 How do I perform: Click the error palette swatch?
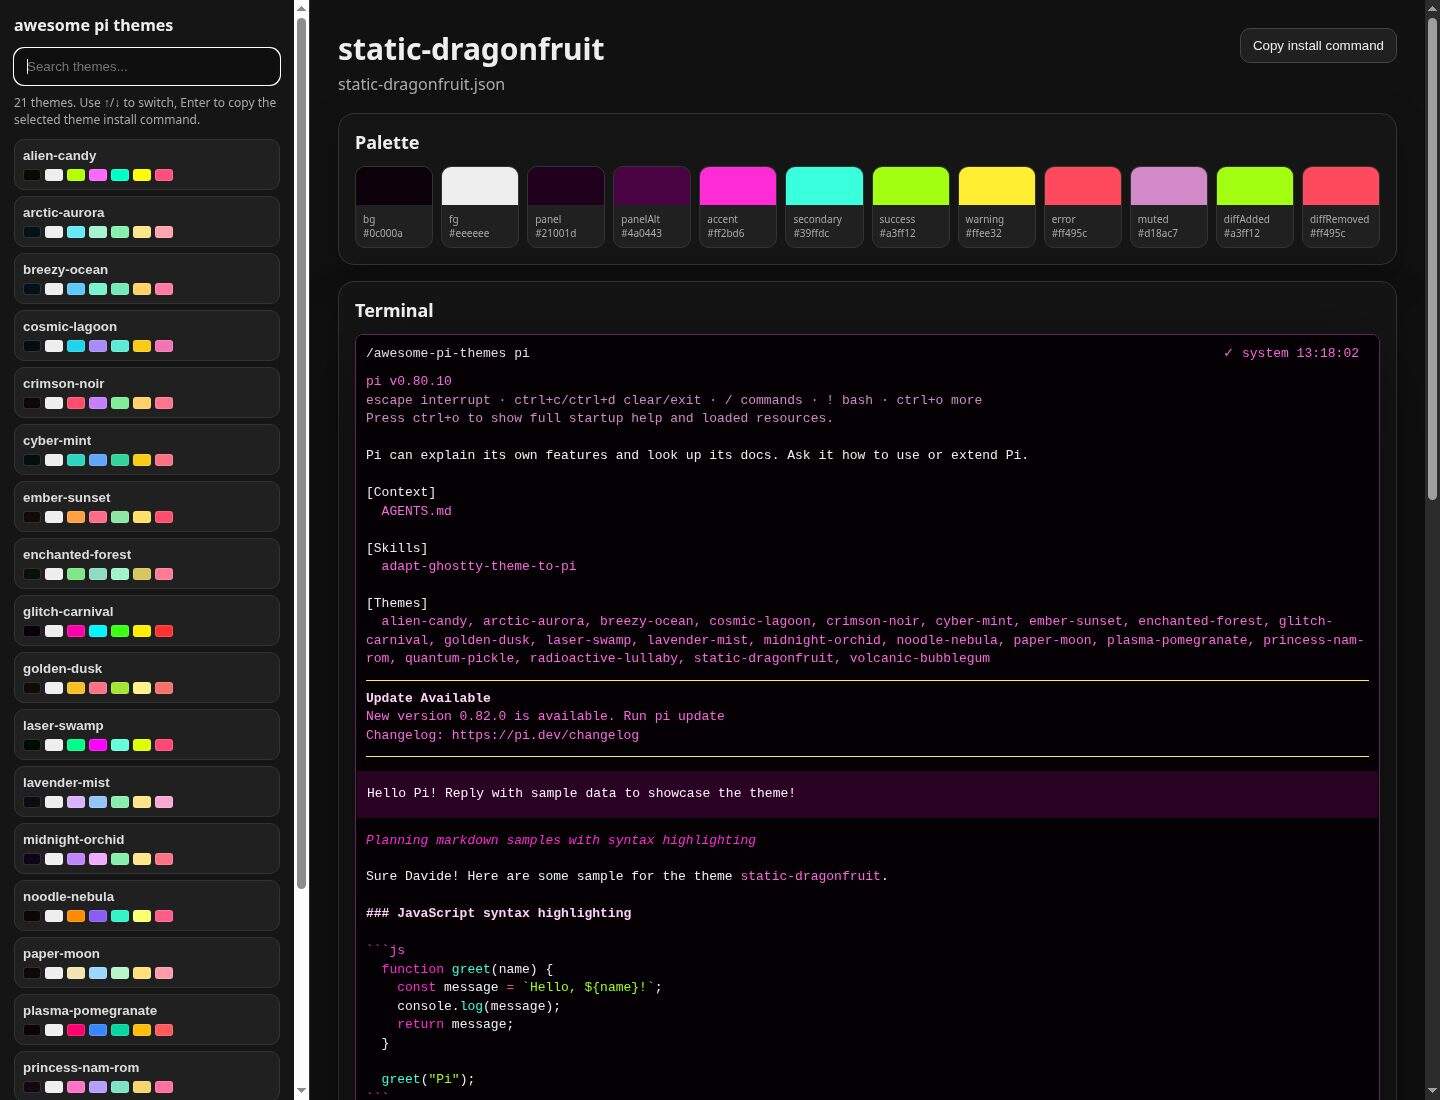click(1083, 207)
